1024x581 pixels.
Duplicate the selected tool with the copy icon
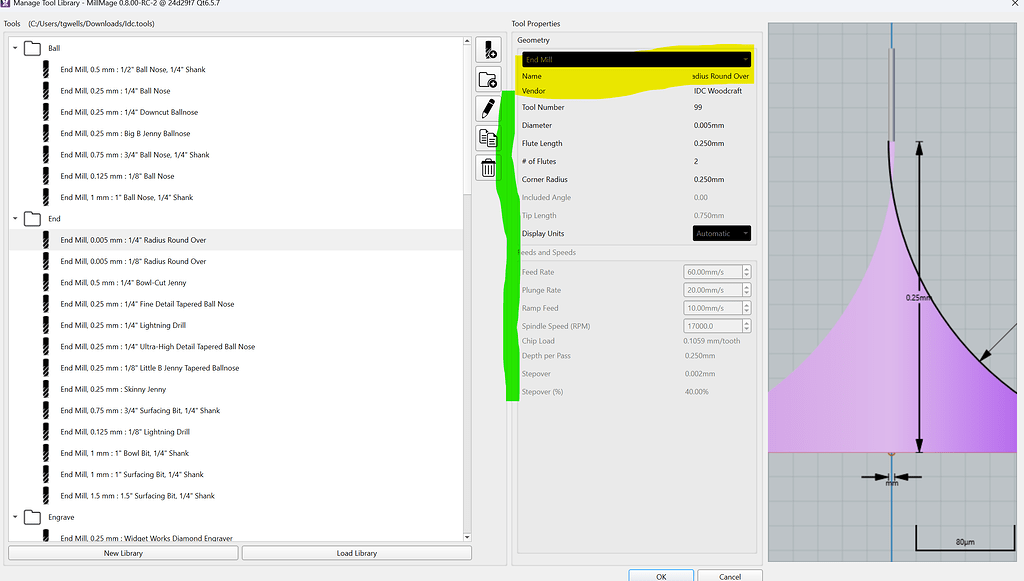488,138
